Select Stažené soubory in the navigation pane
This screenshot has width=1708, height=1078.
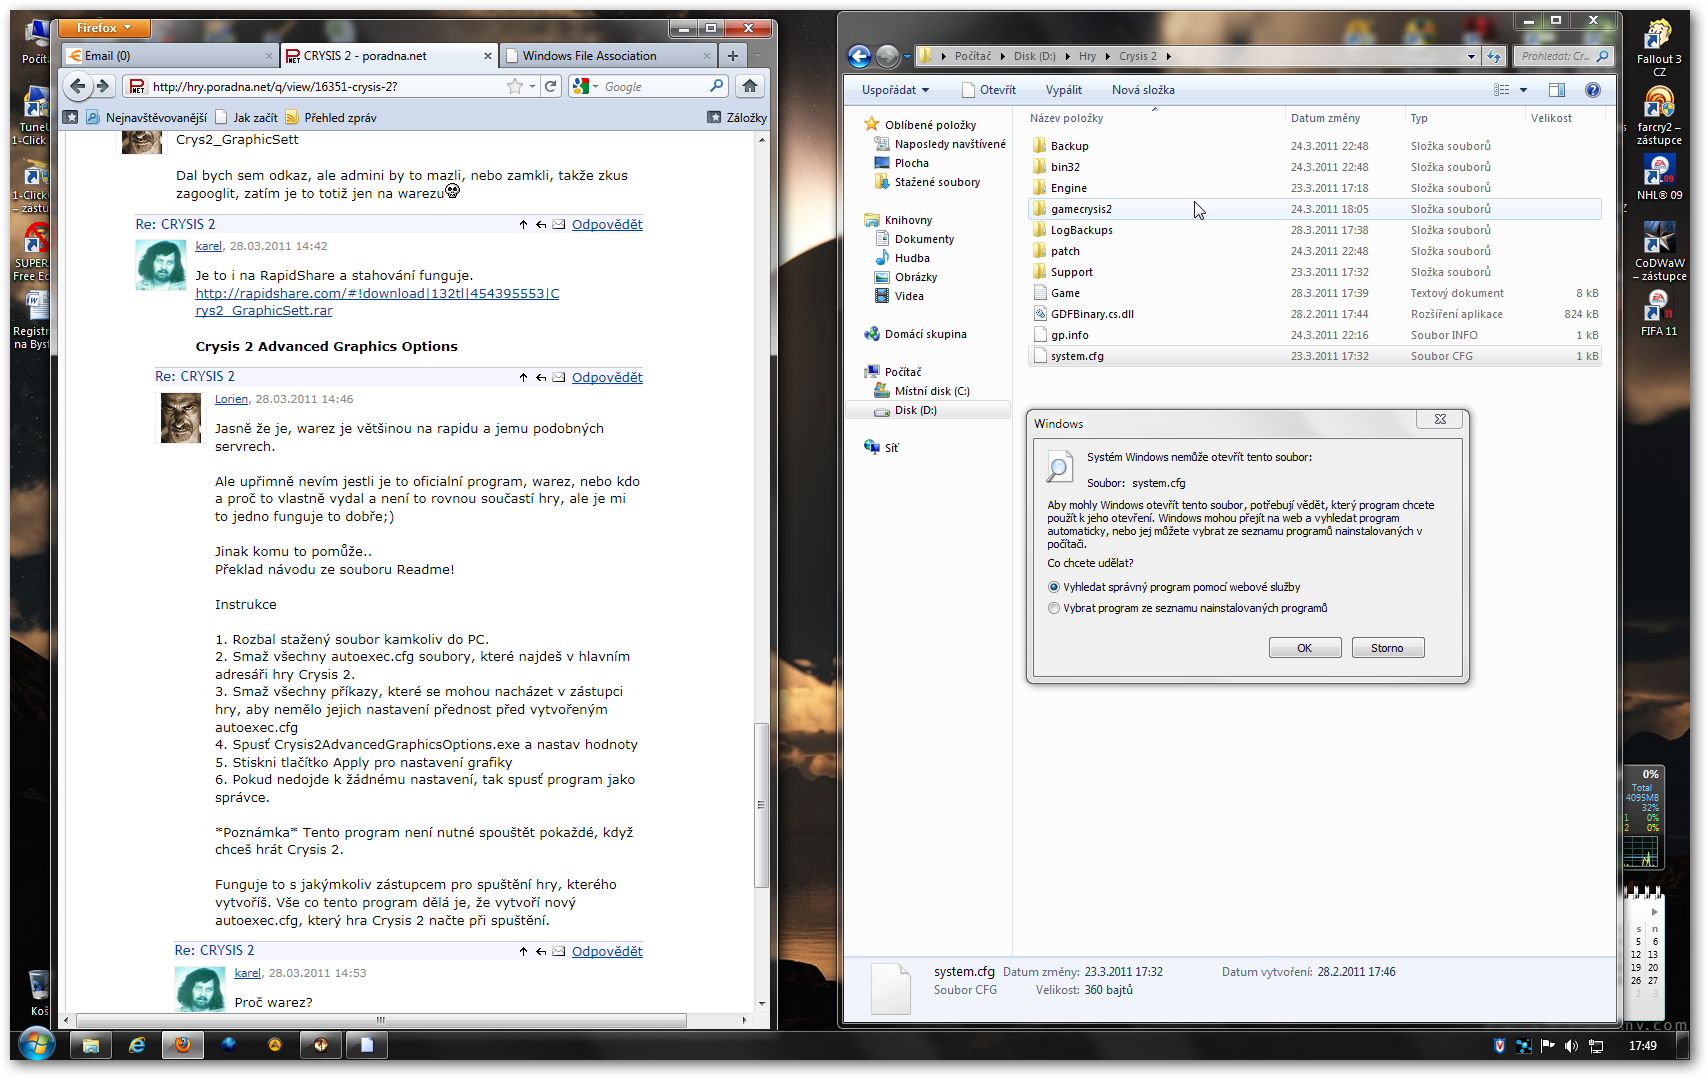coord(936,182)
